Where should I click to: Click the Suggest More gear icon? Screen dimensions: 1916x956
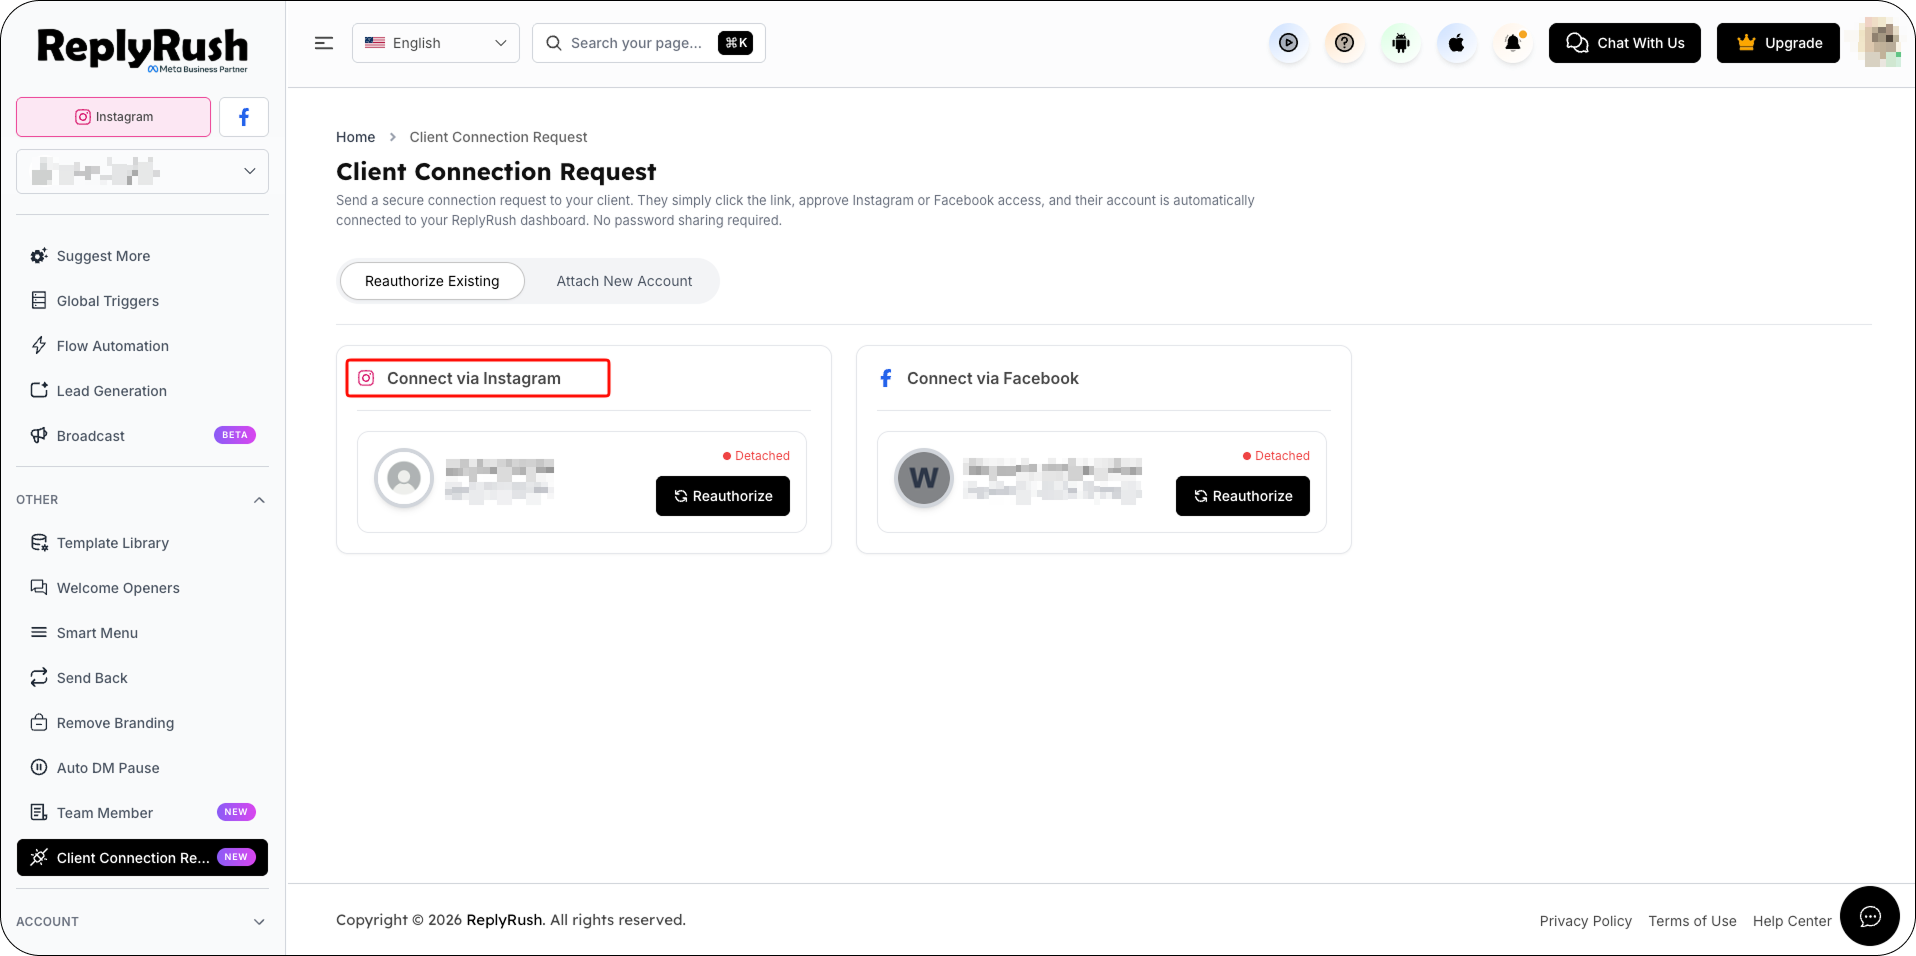tap(39, 256)
